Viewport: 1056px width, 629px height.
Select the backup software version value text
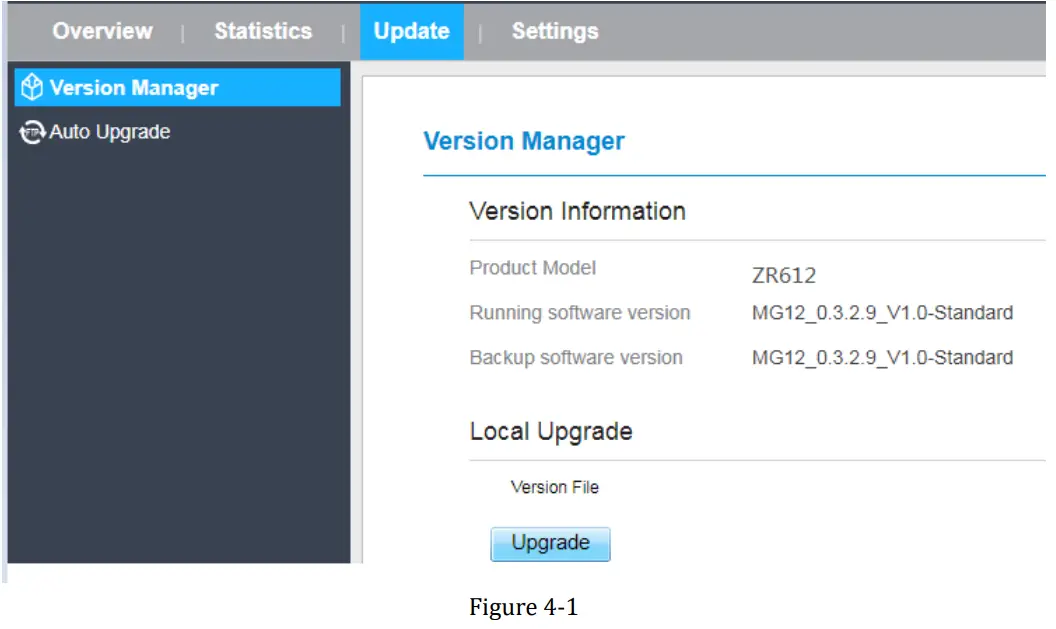882,358
